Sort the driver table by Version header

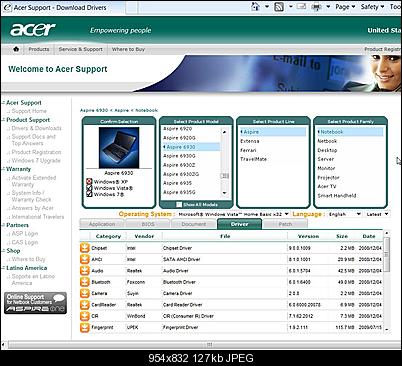pyautogui.click(x=308, y=236)
